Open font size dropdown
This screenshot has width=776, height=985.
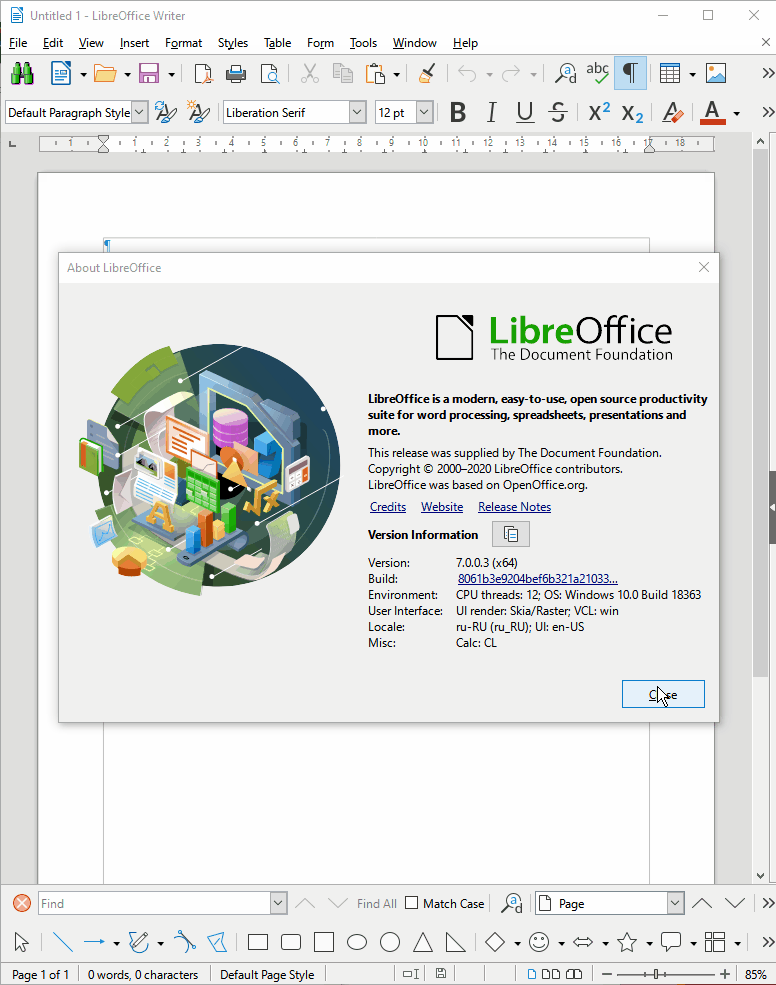tap(425, 112)
